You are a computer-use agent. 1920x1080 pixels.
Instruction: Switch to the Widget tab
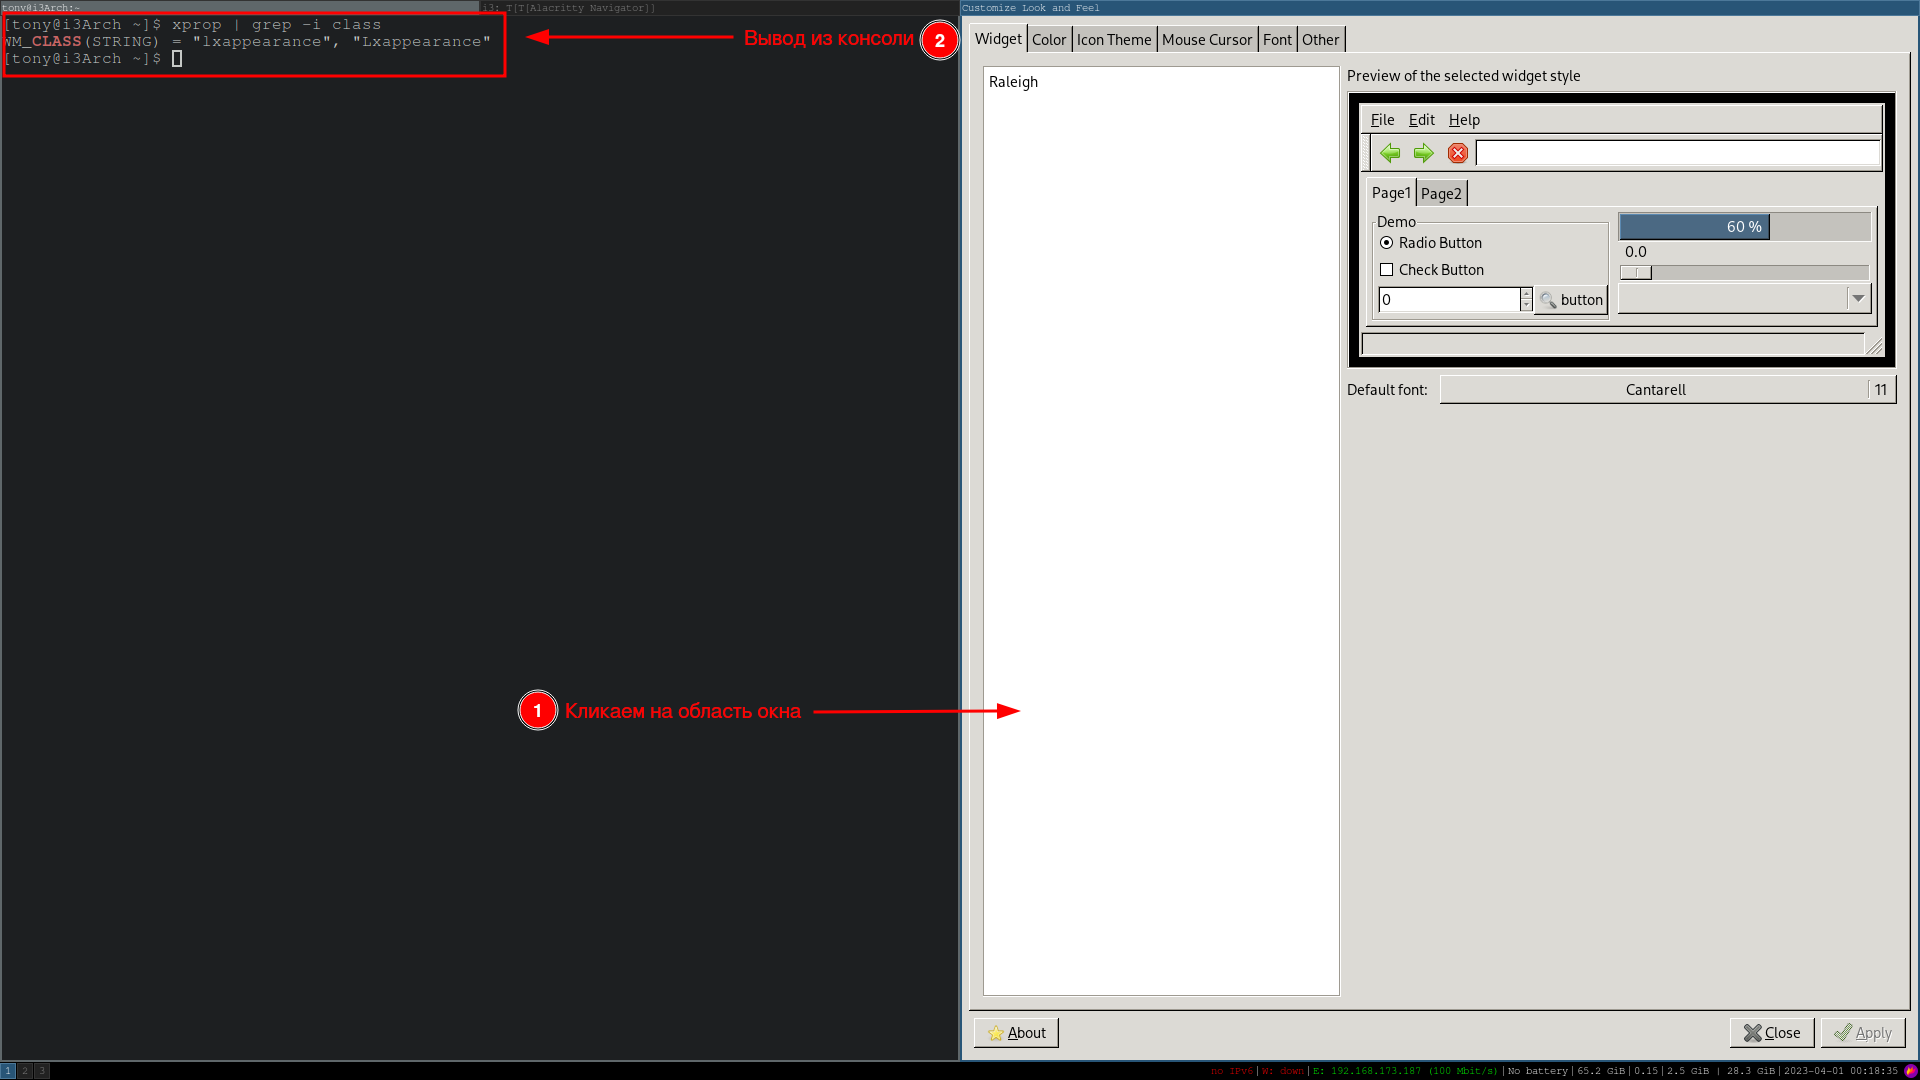point(998,39)
